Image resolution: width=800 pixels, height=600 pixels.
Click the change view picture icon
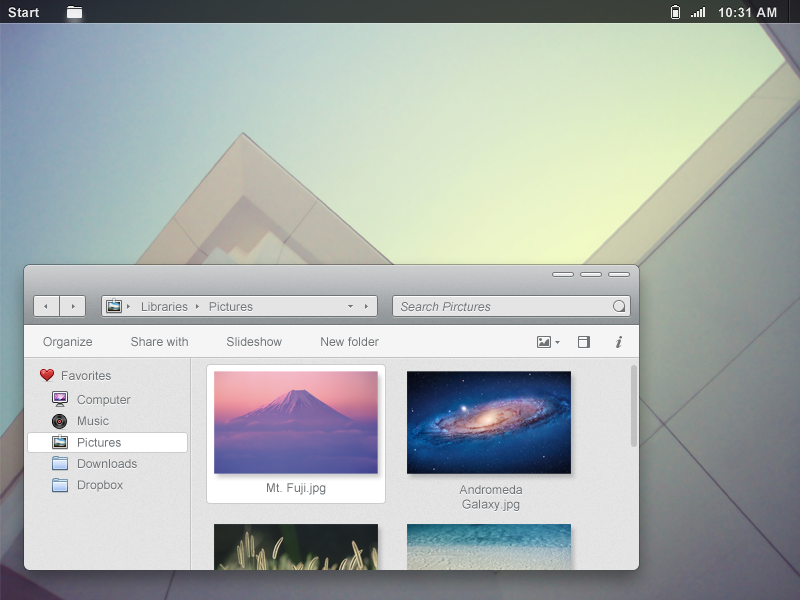544,342
